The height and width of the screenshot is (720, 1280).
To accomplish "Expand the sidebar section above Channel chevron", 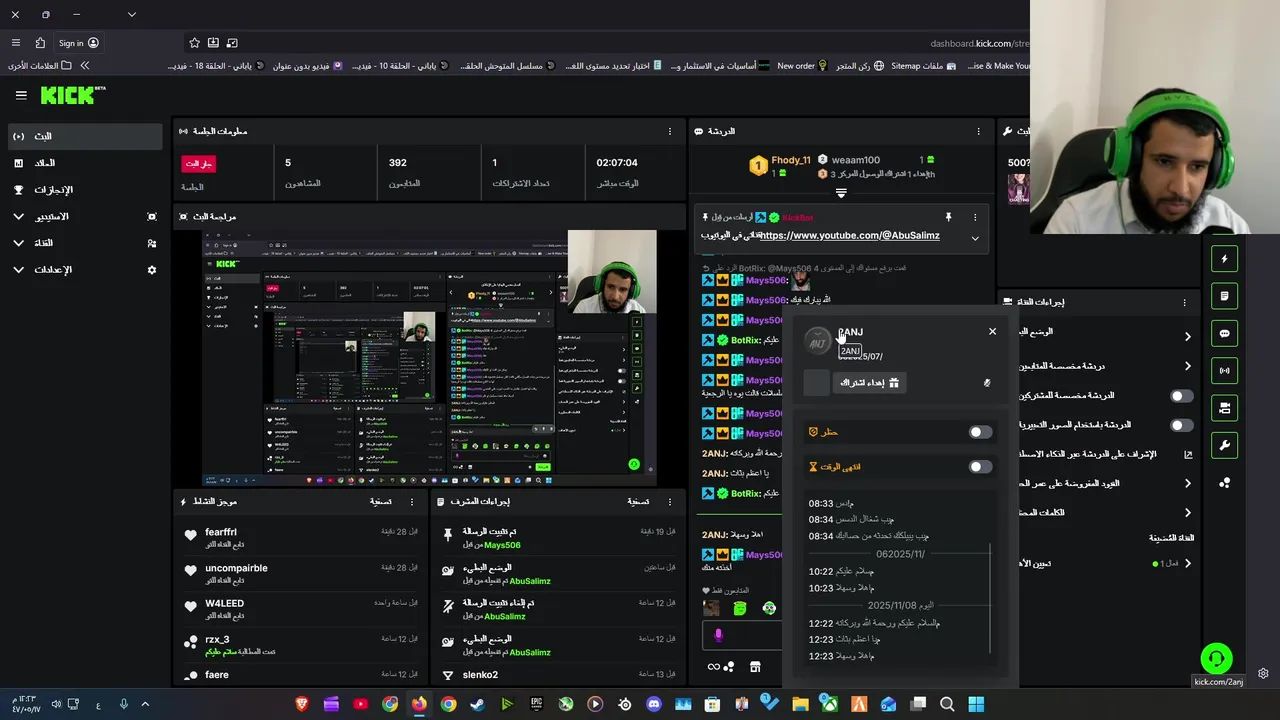I will pos(18,216).
